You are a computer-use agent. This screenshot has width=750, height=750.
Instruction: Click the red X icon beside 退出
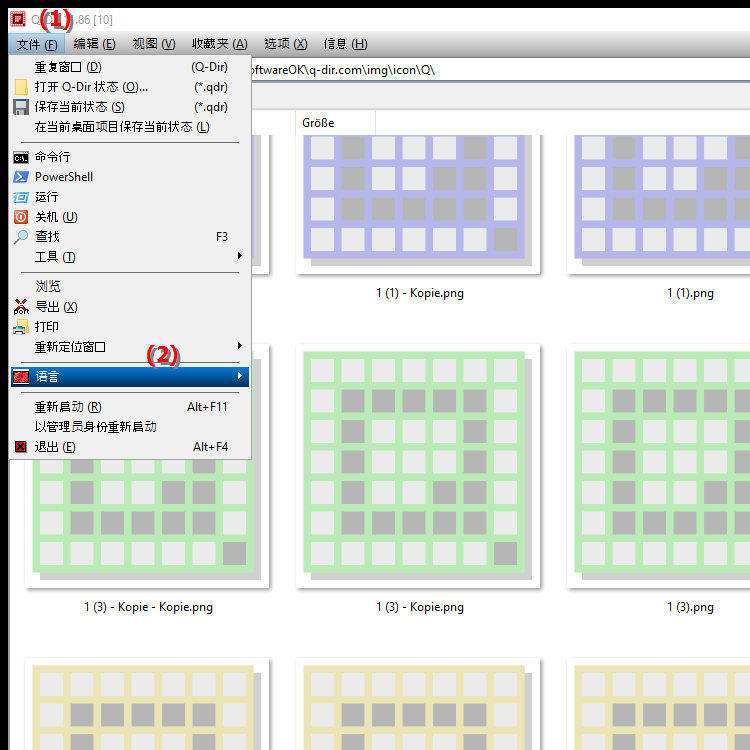pyautogui.click(x=21, y=447)
